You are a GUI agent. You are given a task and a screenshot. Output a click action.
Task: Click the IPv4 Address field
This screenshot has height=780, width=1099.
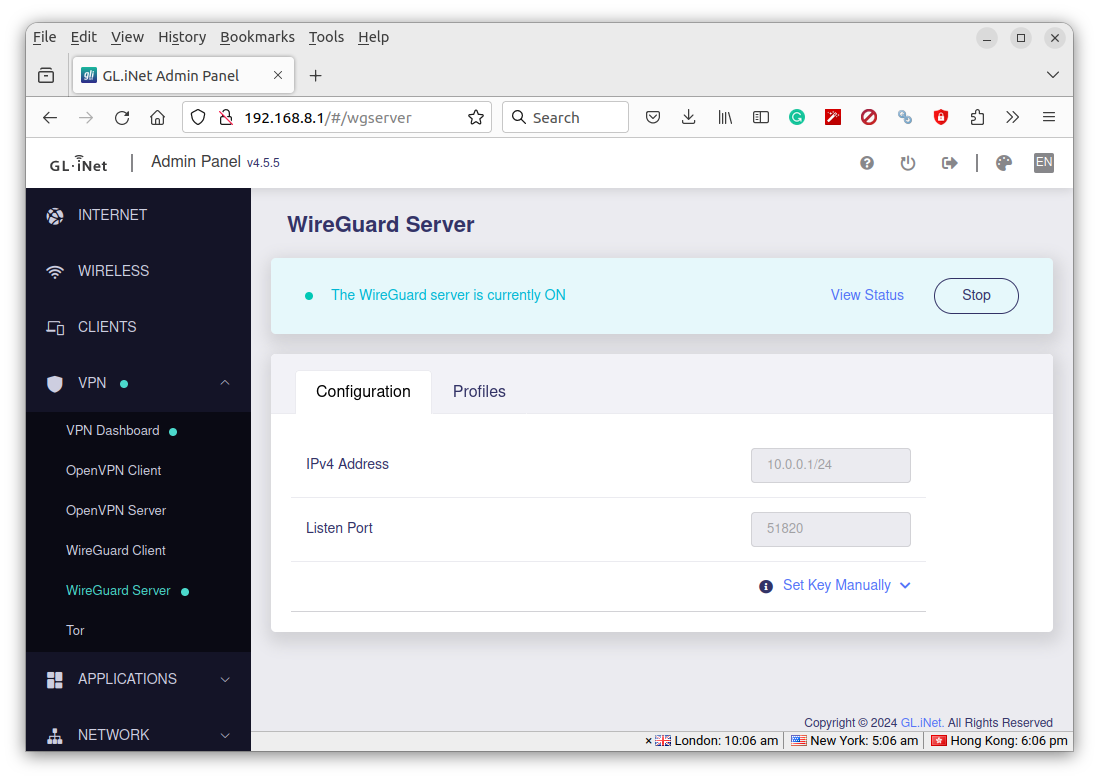831,465
